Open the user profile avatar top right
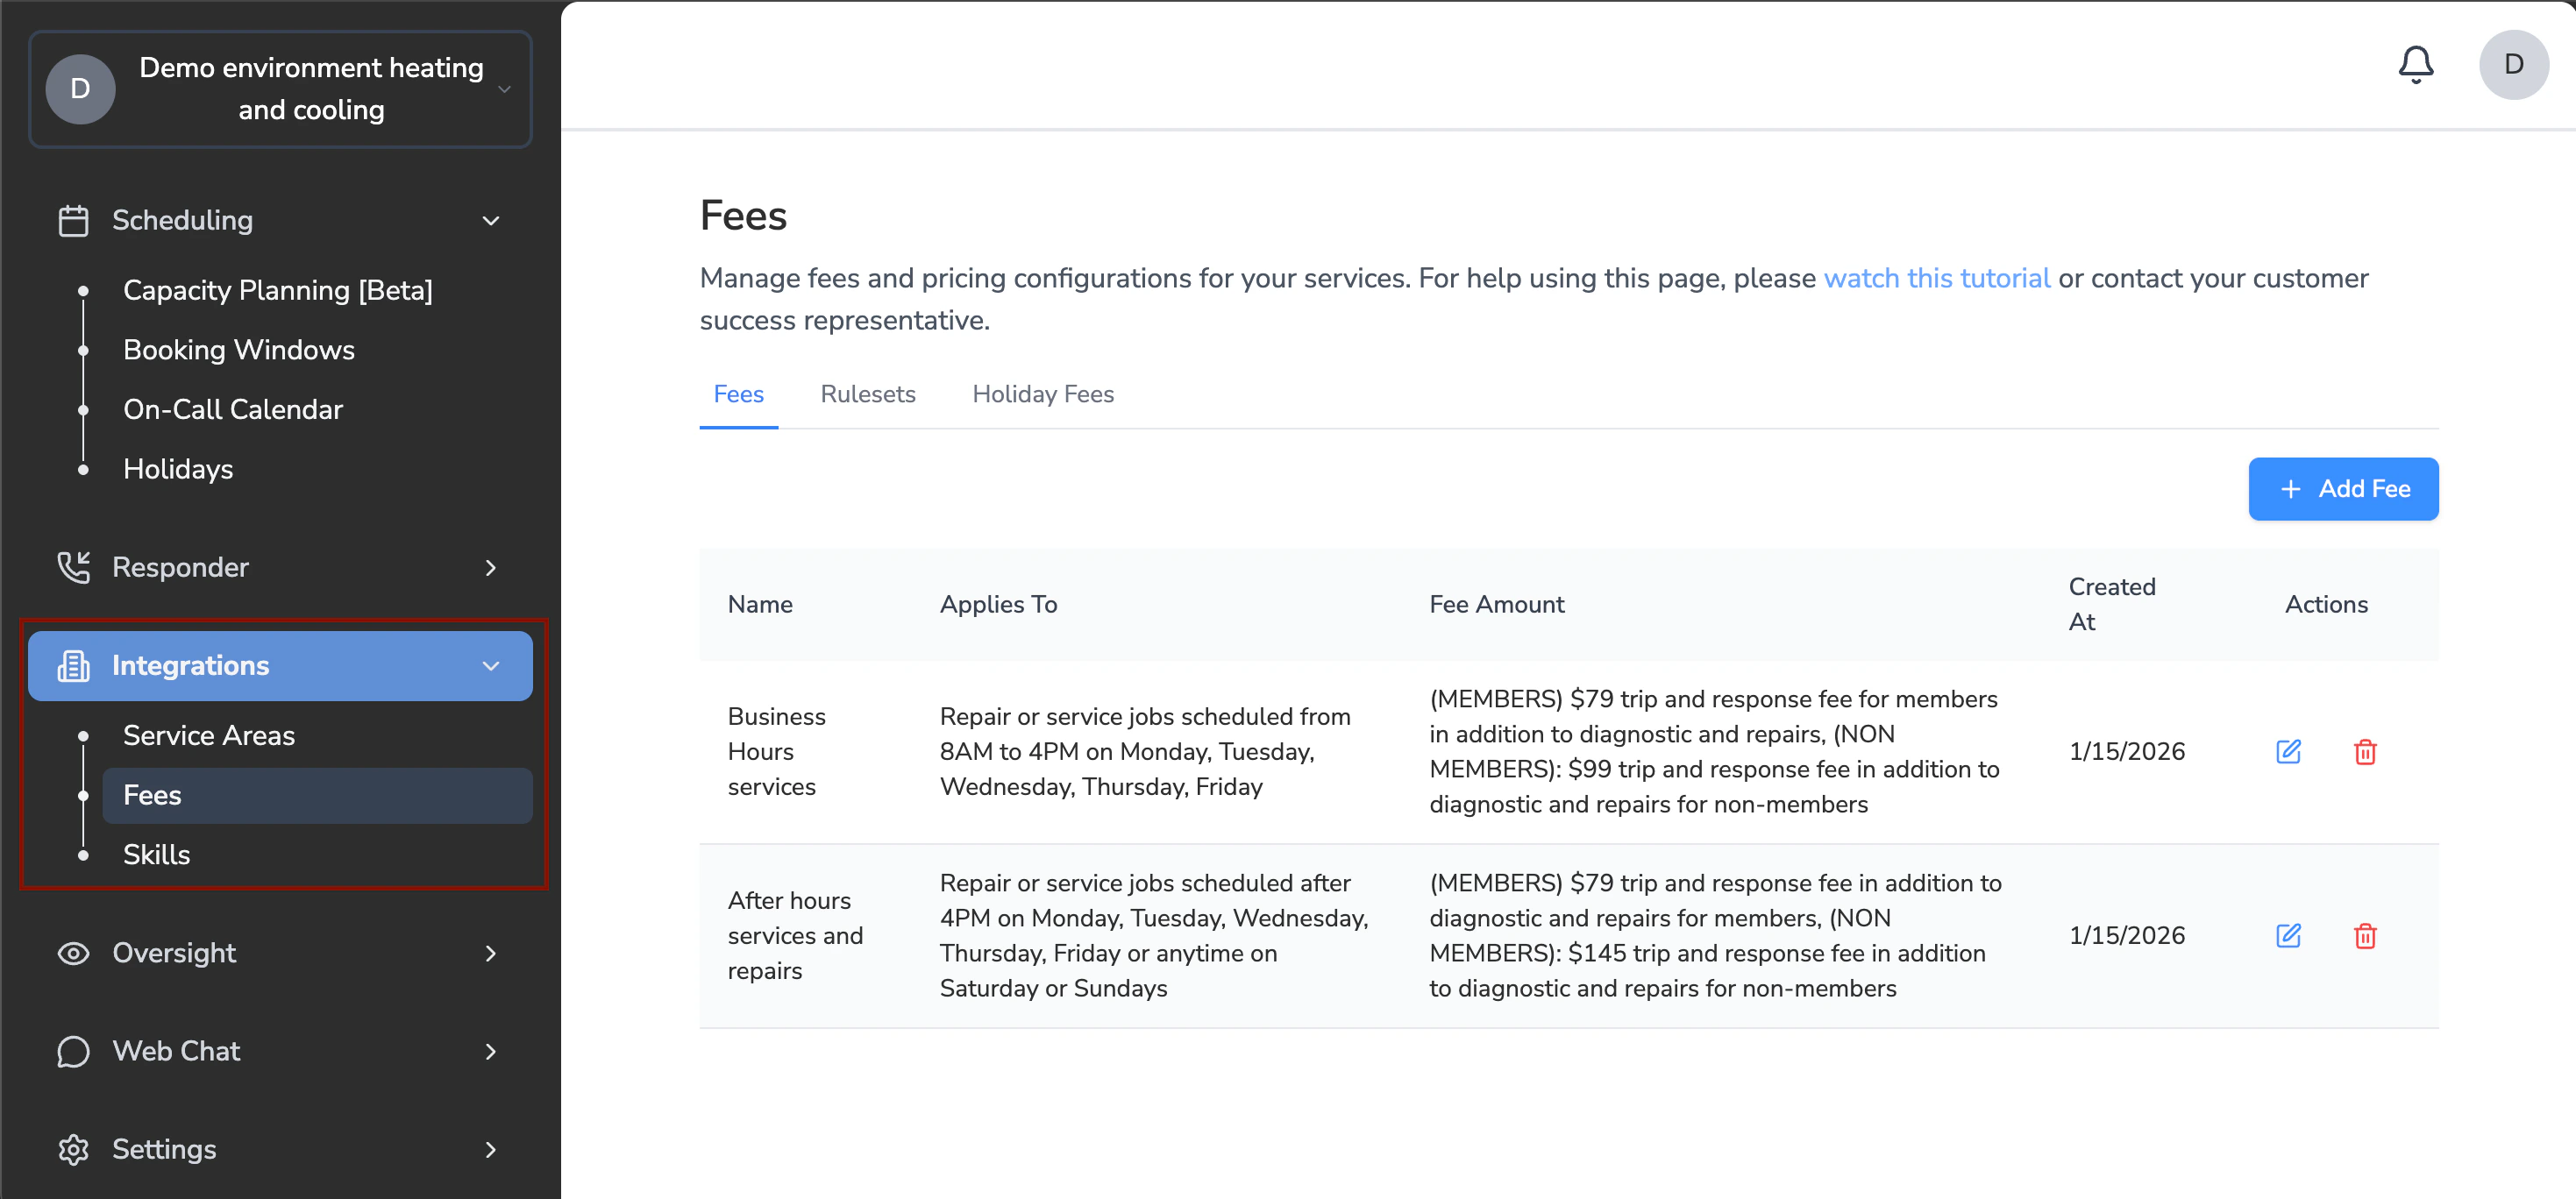Image resolution: width=2576 pixels, height=1199 pixels. pos(2512,65)
